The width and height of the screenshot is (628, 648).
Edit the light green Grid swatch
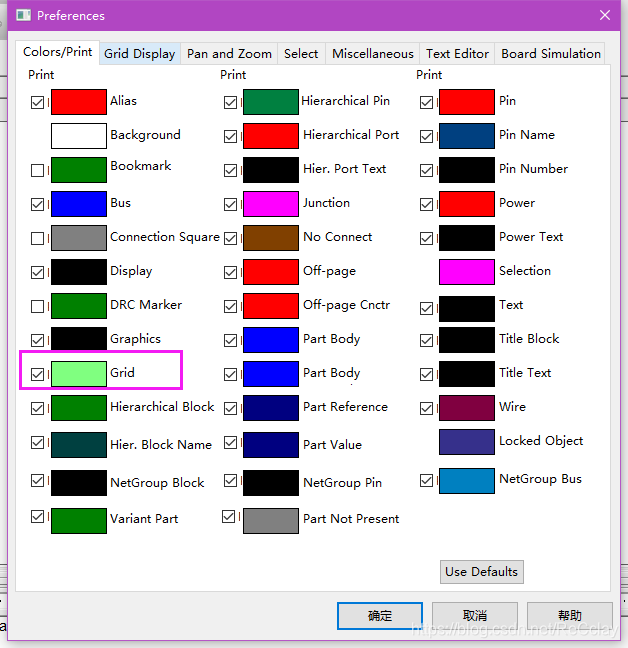click(79, 374)
